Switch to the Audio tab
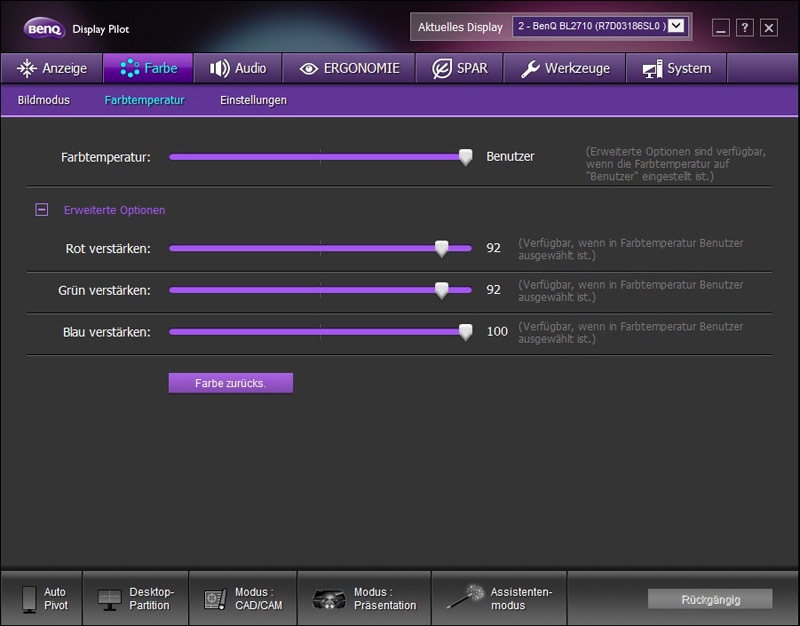The height and width of the screenshot is (626, 800). pos(238,68)
